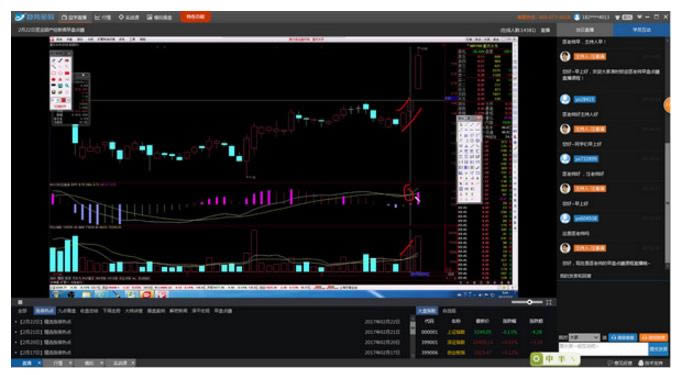The height and width of the screenshot is (375, 679).
Task: Click the host avatar on the first chat message
Action: coord(565,56)
